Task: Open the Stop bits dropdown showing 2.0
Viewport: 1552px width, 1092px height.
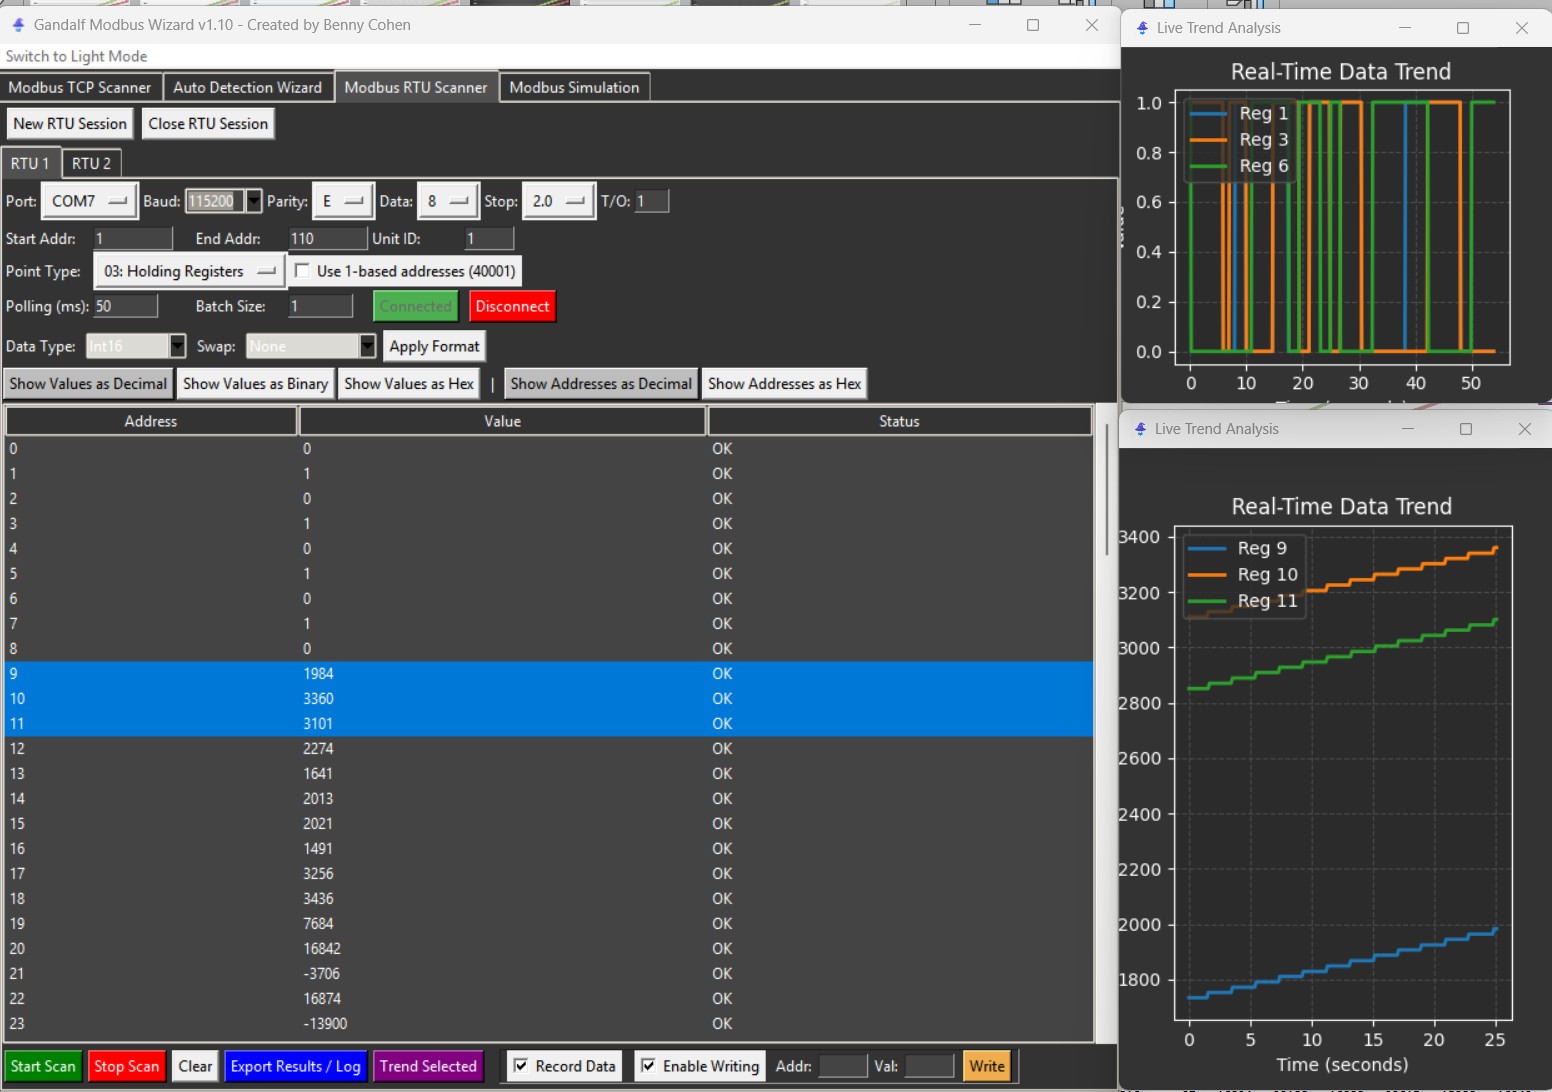Action: coord(558,201)
